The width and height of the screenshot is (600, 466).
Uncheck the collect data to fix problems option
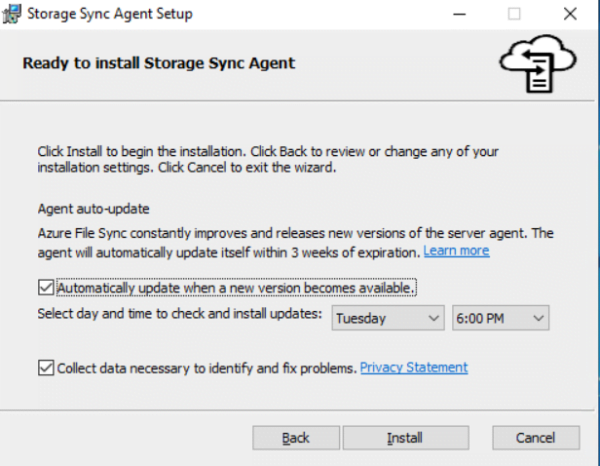pos(46,368)
